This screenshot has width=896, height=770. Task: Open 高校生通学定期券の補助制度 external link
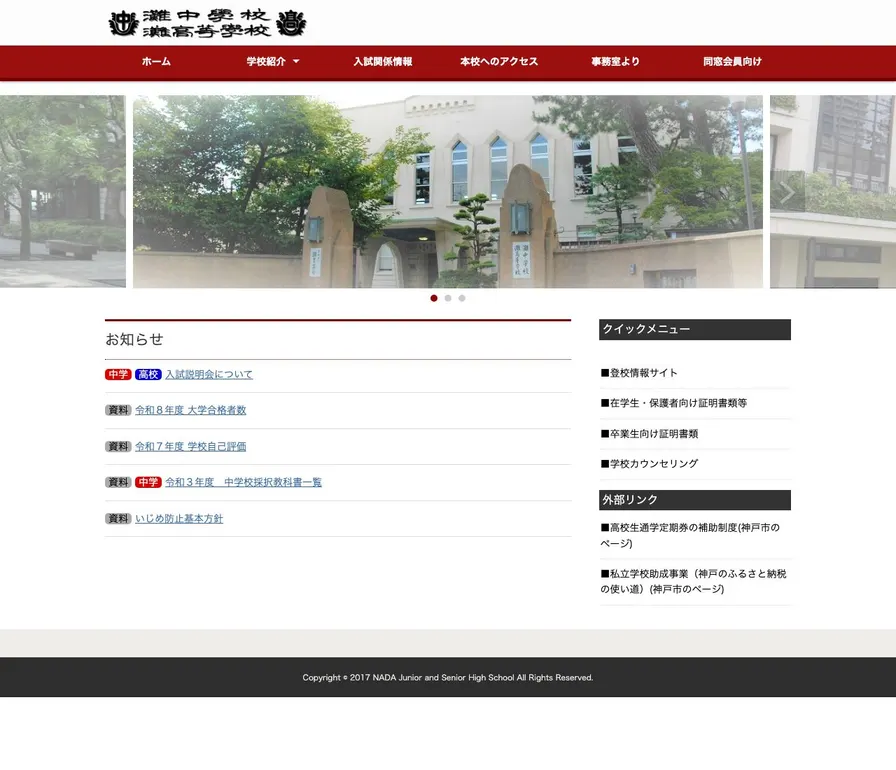tap(690, 535)
